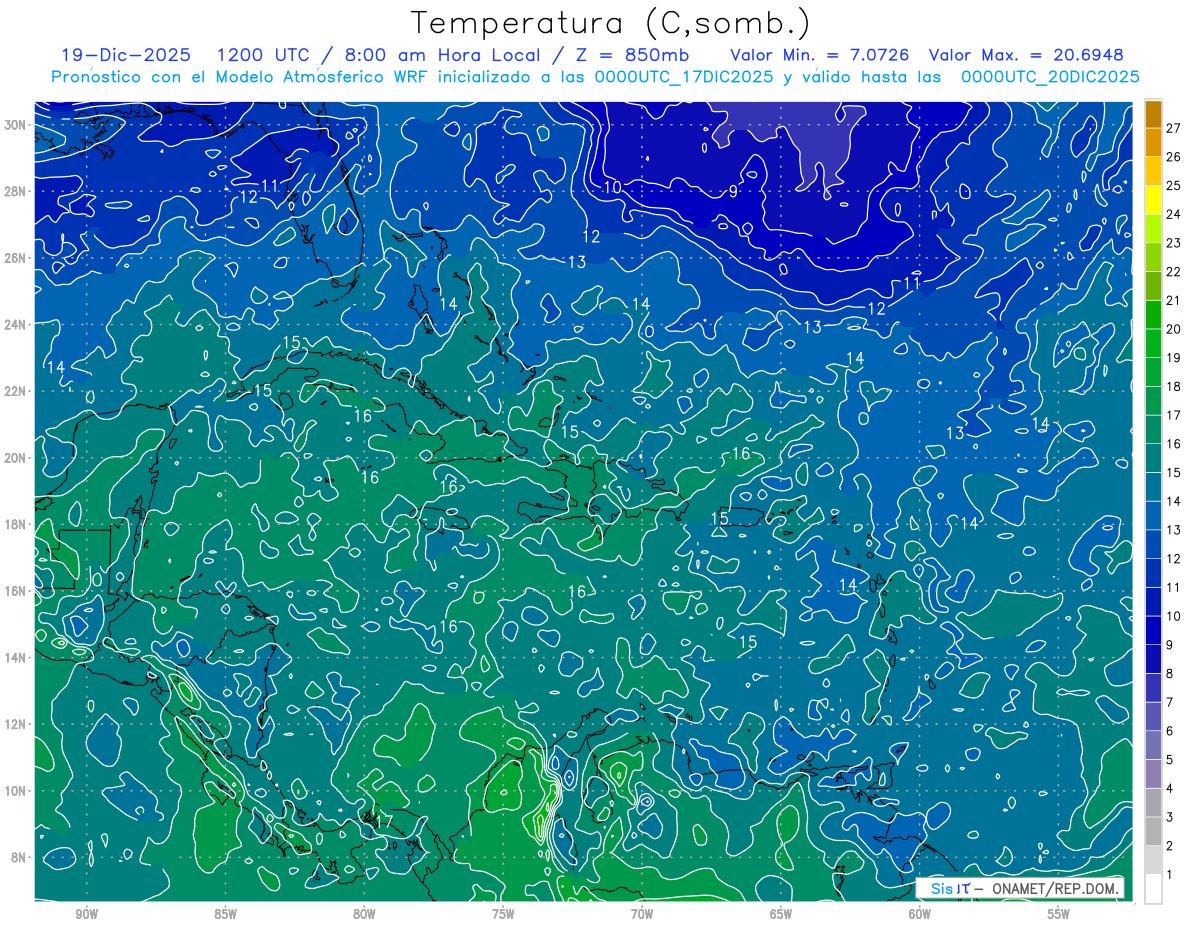Click the color scale swatch between 14 and 15
1200x927 pixels.
pos(1153,487)
